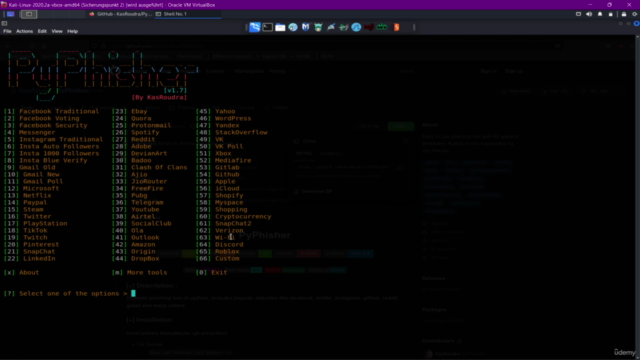640x360 pixels.
Task: Launch the green block dock icon
Action: tap(382, 27)
